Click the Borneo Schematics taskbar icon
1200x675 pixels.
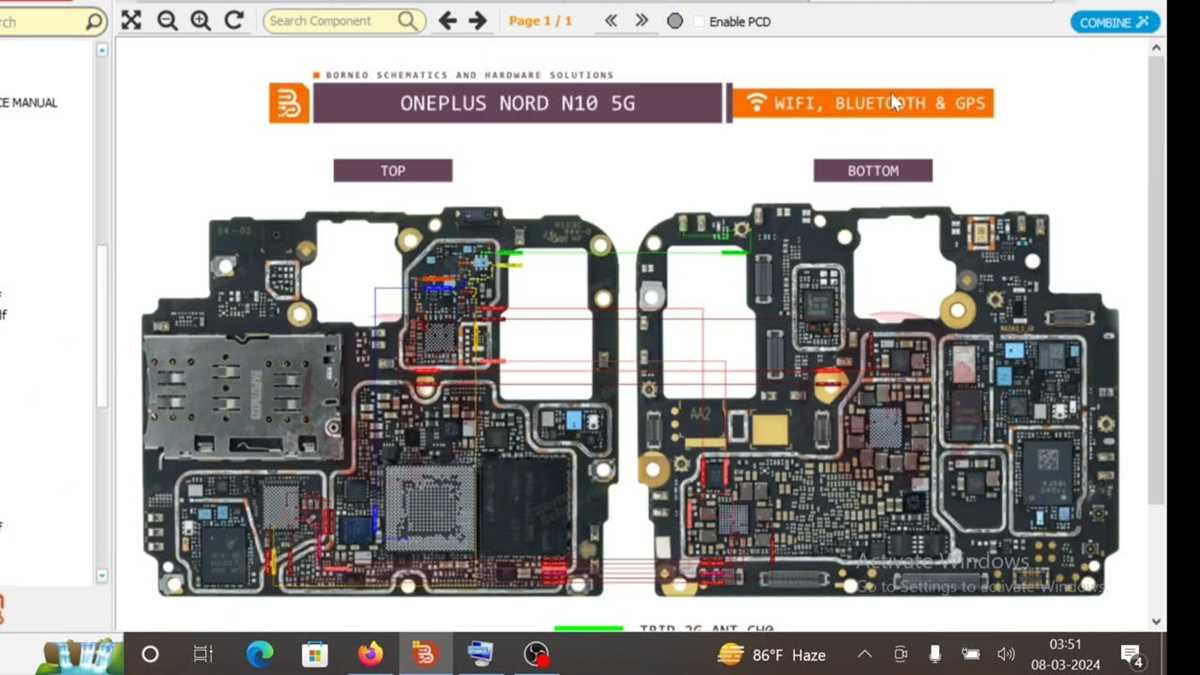[425, 655]
